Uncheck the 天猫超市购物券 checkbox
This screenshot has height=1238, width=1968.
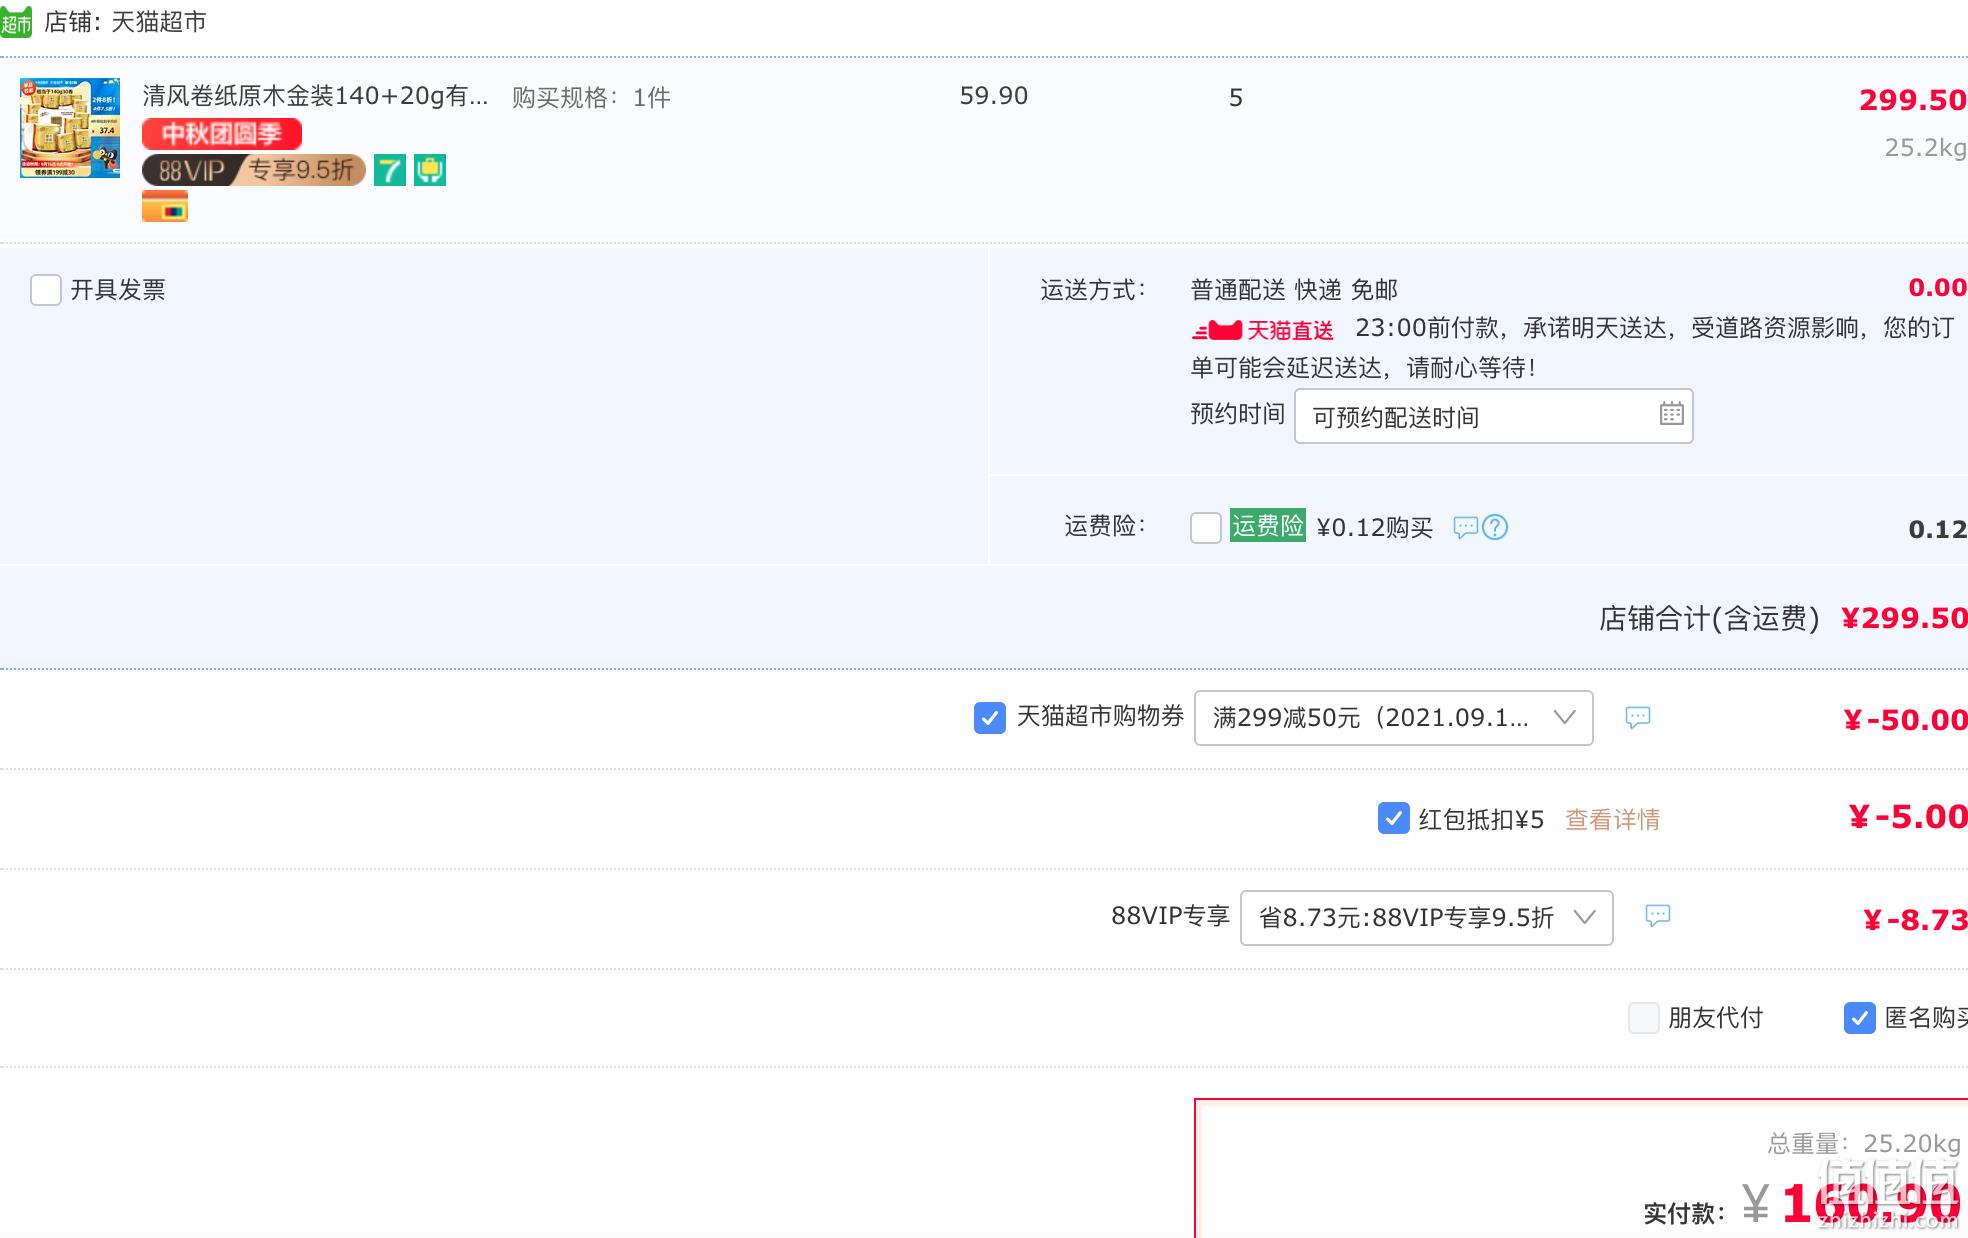[x=990, y=717]
